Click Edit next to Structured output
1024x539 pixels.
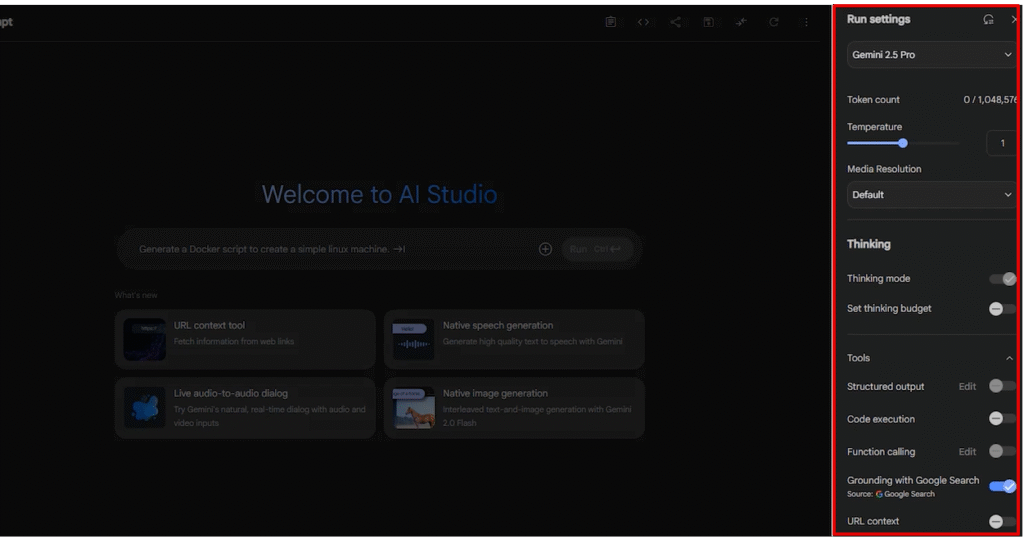967,387
